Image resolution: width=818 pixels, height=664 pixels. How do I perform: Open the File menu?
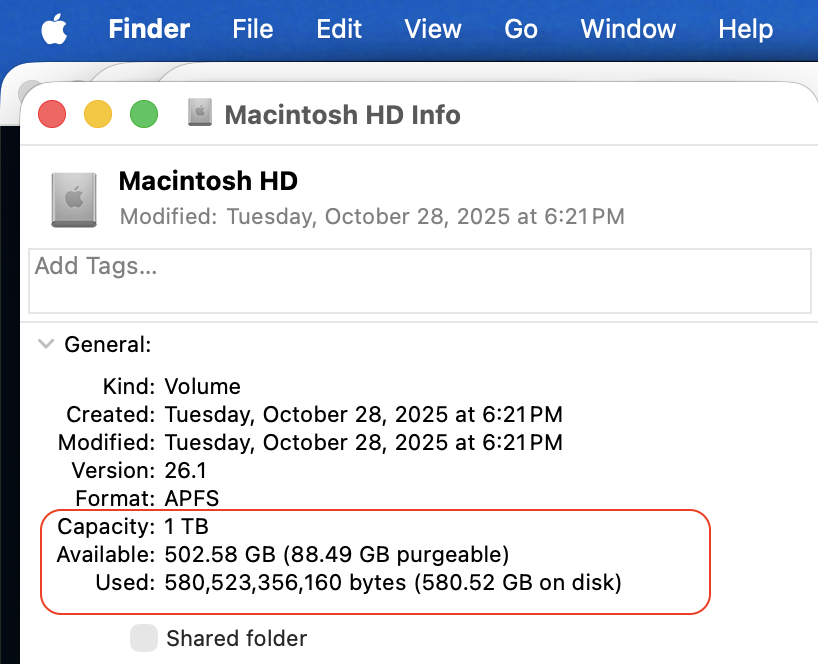click(252, 29)
